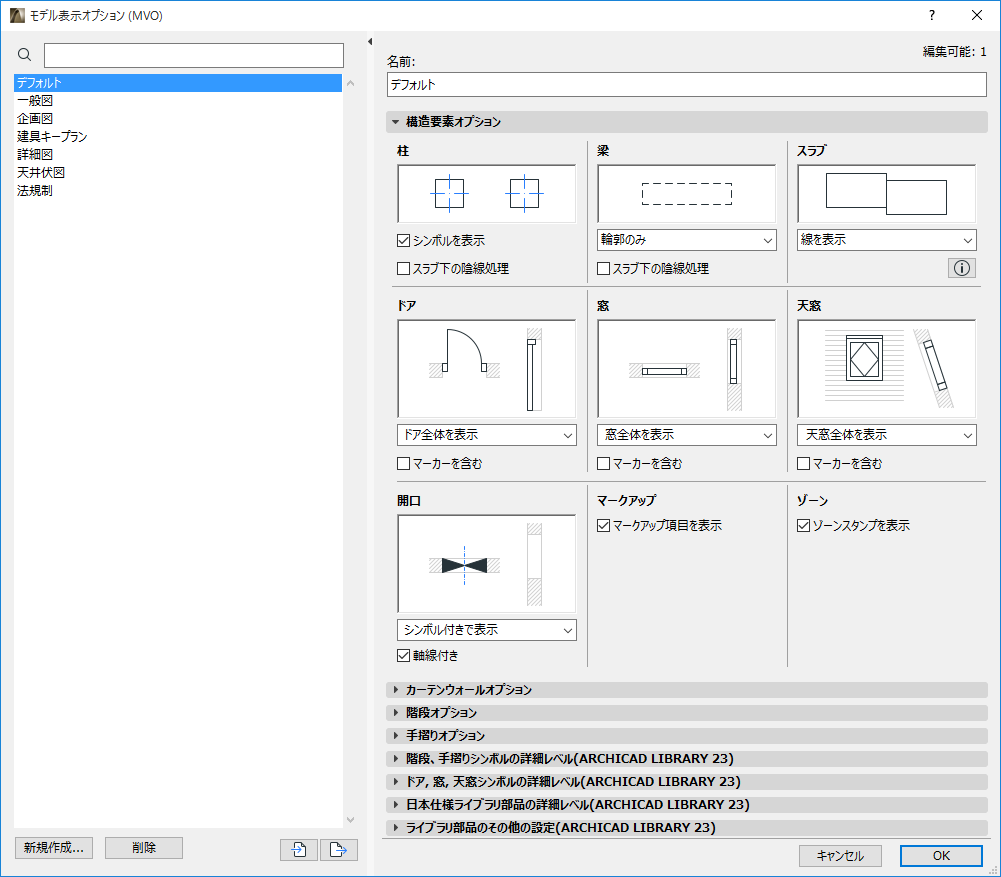Open the slab info (i) button
The image size is (1001, 877).
pos(961,267)
